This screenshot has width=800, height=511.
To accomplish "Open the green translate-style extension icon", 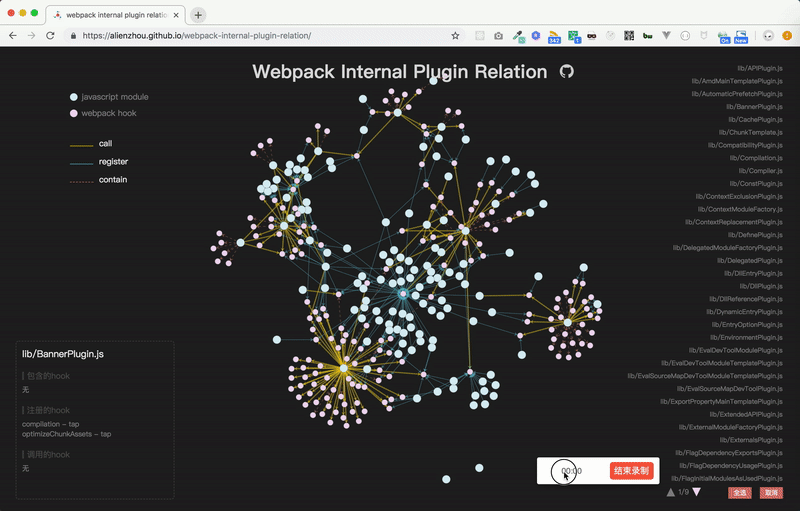I will [x=573, y=37].
